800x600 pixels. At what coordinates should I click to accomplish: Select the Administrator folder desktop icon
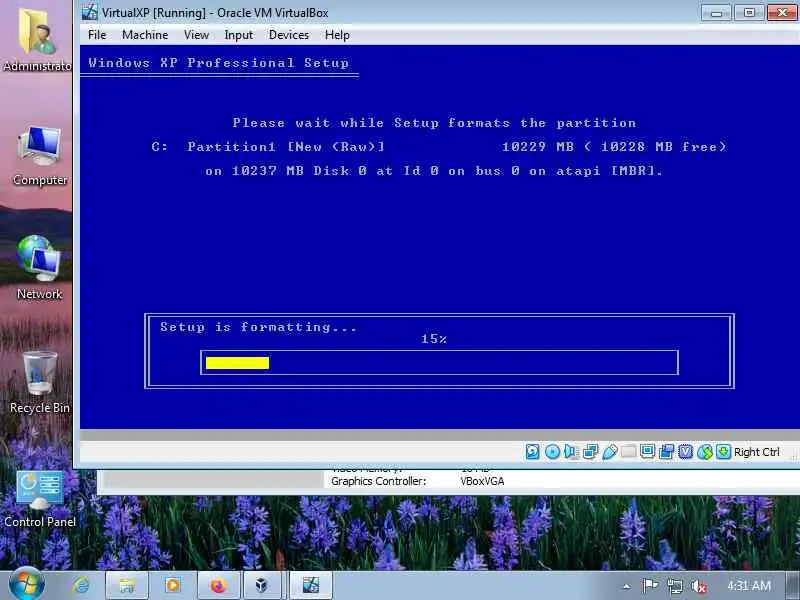(37, 39)
